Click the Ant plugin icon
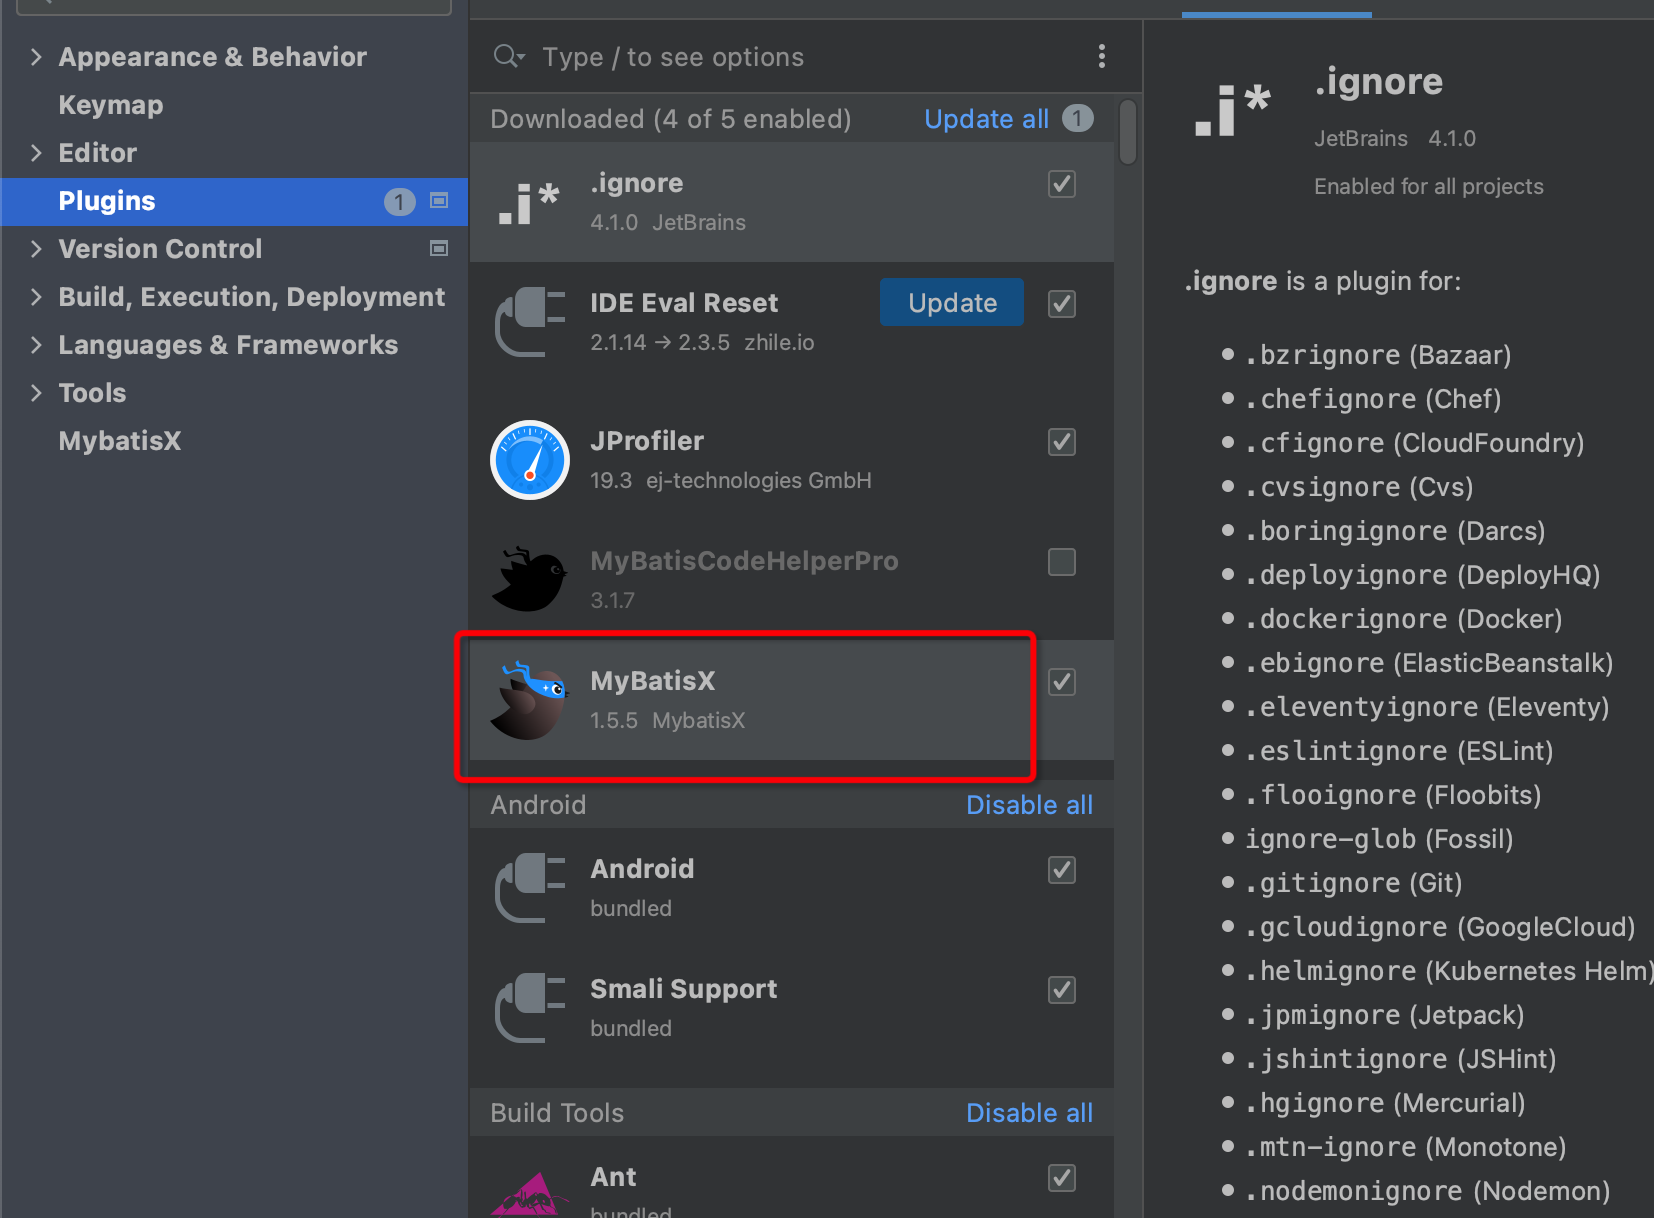1654x1218 pixels. [530, 1194]
